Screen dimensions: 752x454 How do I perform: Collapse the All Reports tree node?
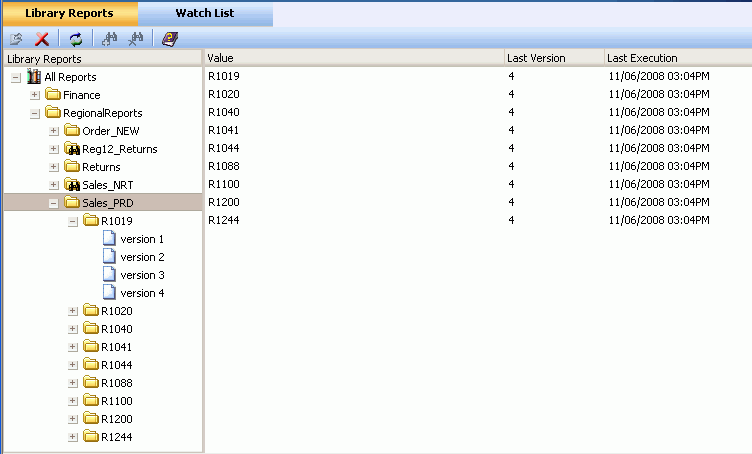coord(16,77)
